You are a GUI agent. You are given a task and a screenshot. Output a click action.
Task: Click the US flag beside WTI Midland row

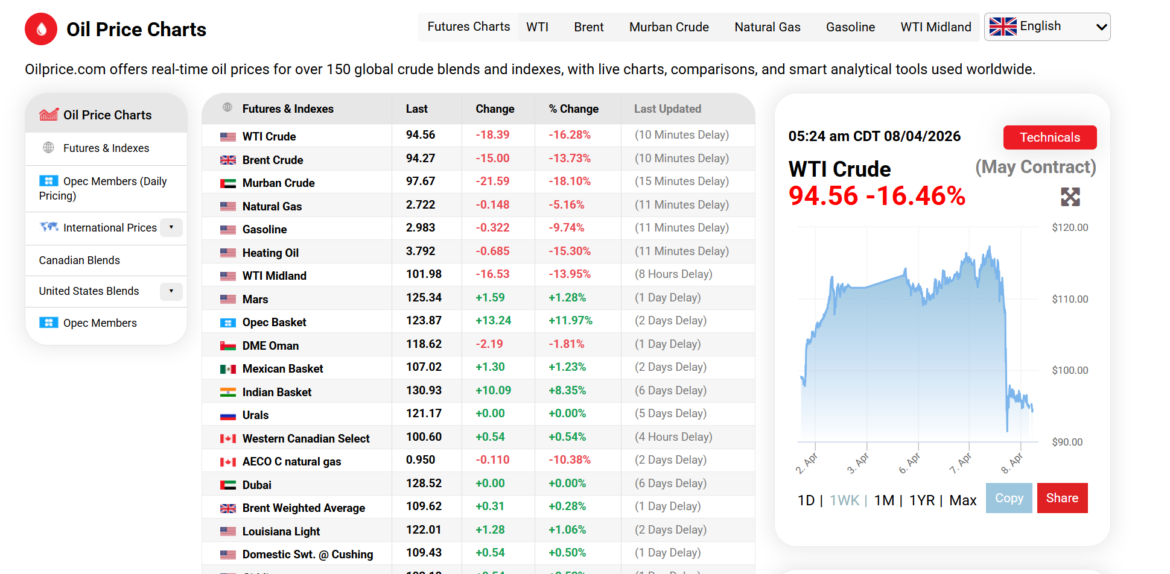click(228, 276)
